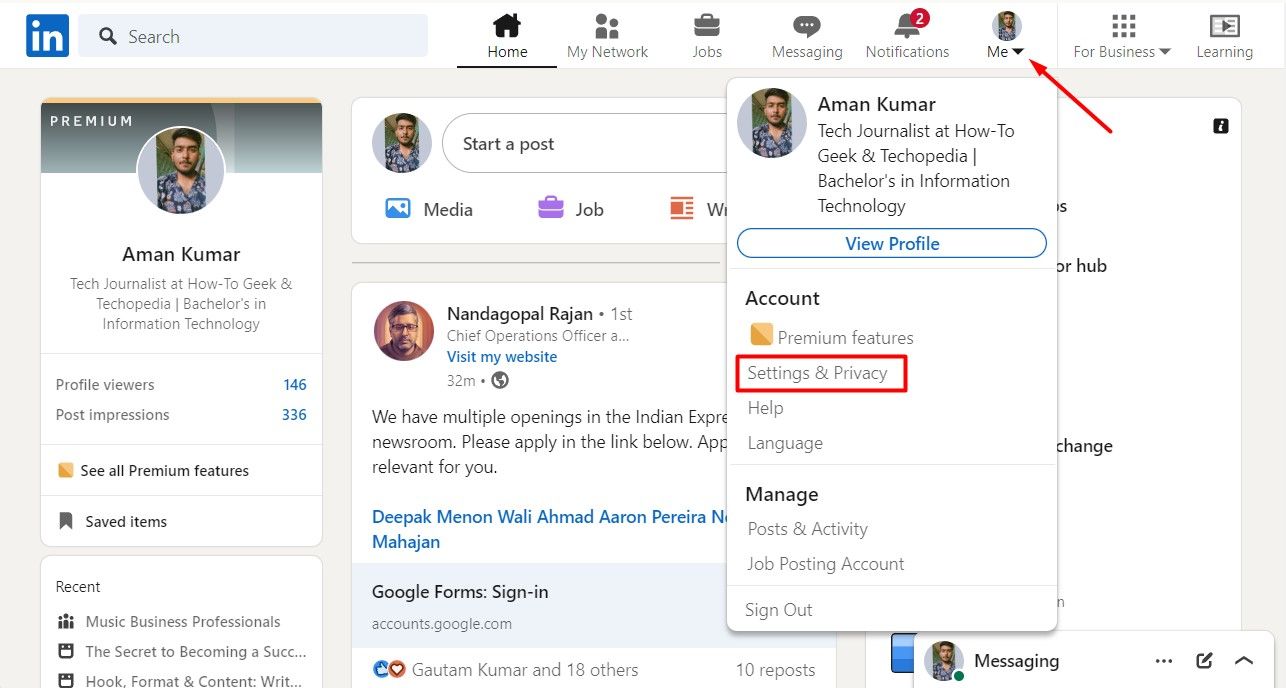The height and width of the screenshot is (688, 1286).
Task: Compose a new message in the Messaging panel
Action: click(x=1203, y=660)
